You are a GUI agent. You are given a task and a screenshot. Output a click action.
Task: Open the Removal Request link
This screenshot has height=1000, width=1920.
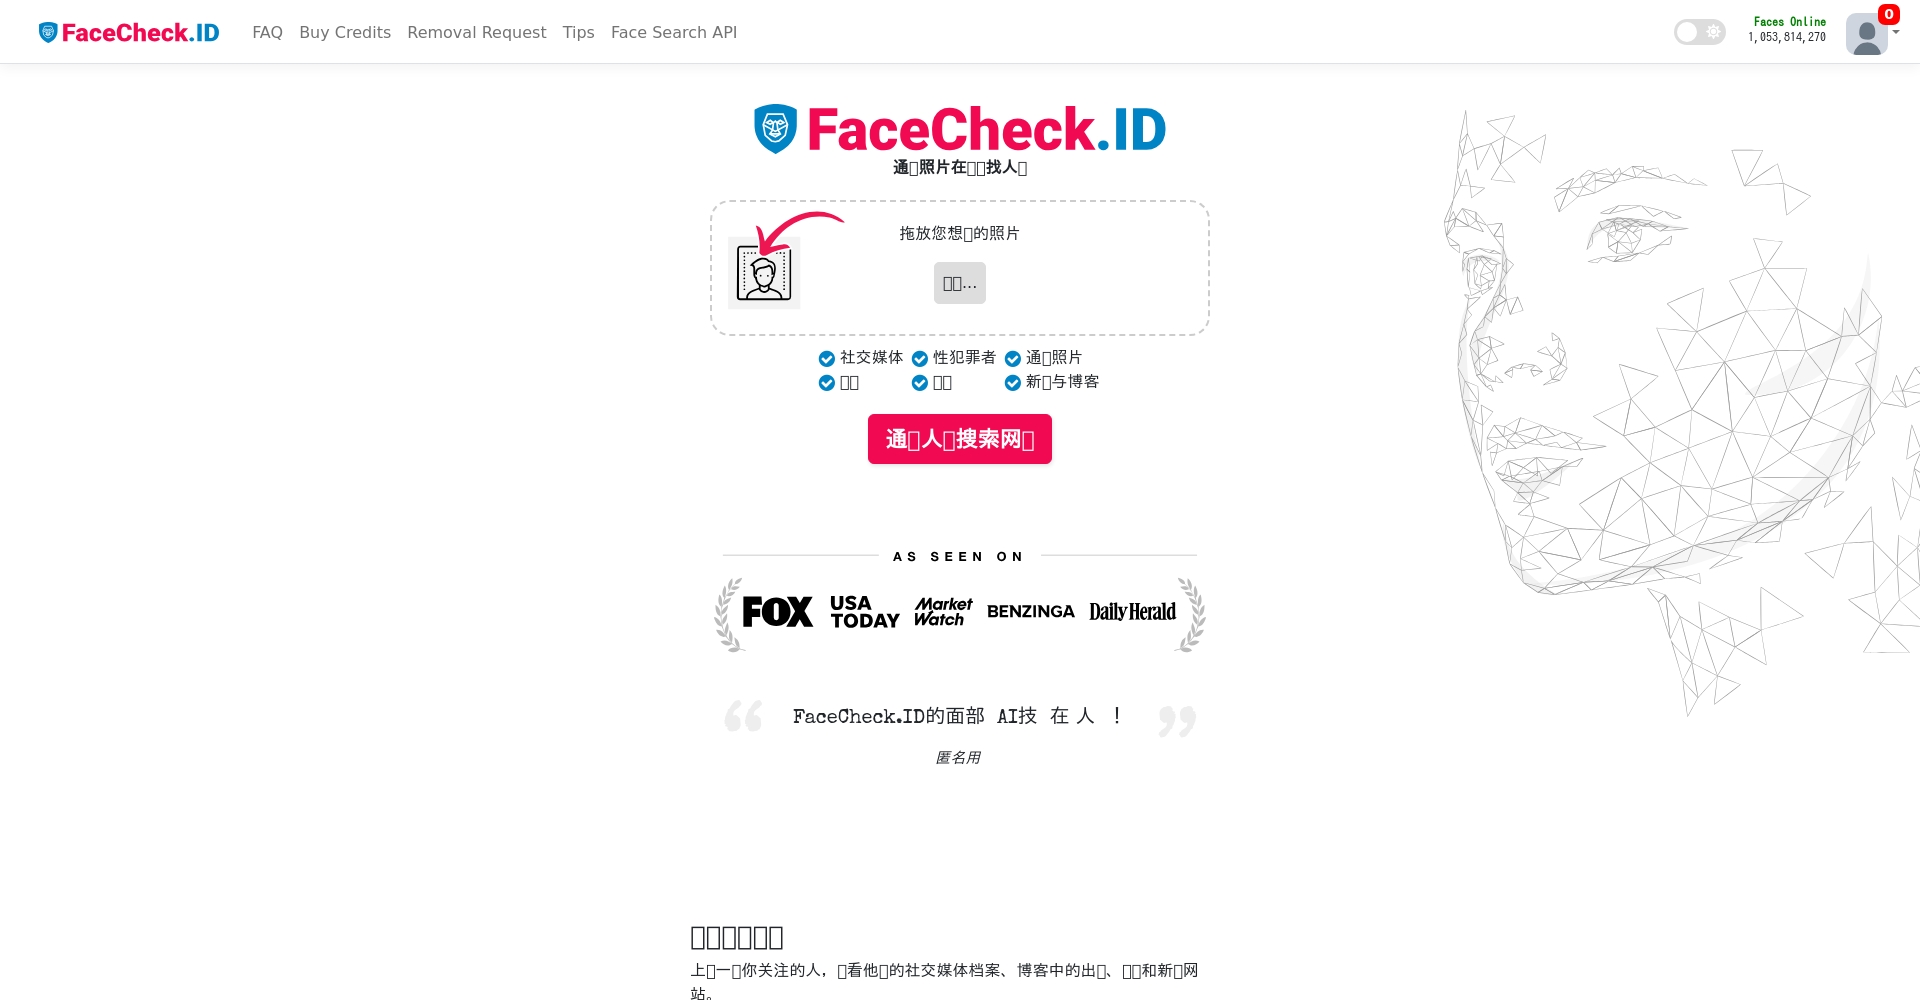[x=477, y=32]
